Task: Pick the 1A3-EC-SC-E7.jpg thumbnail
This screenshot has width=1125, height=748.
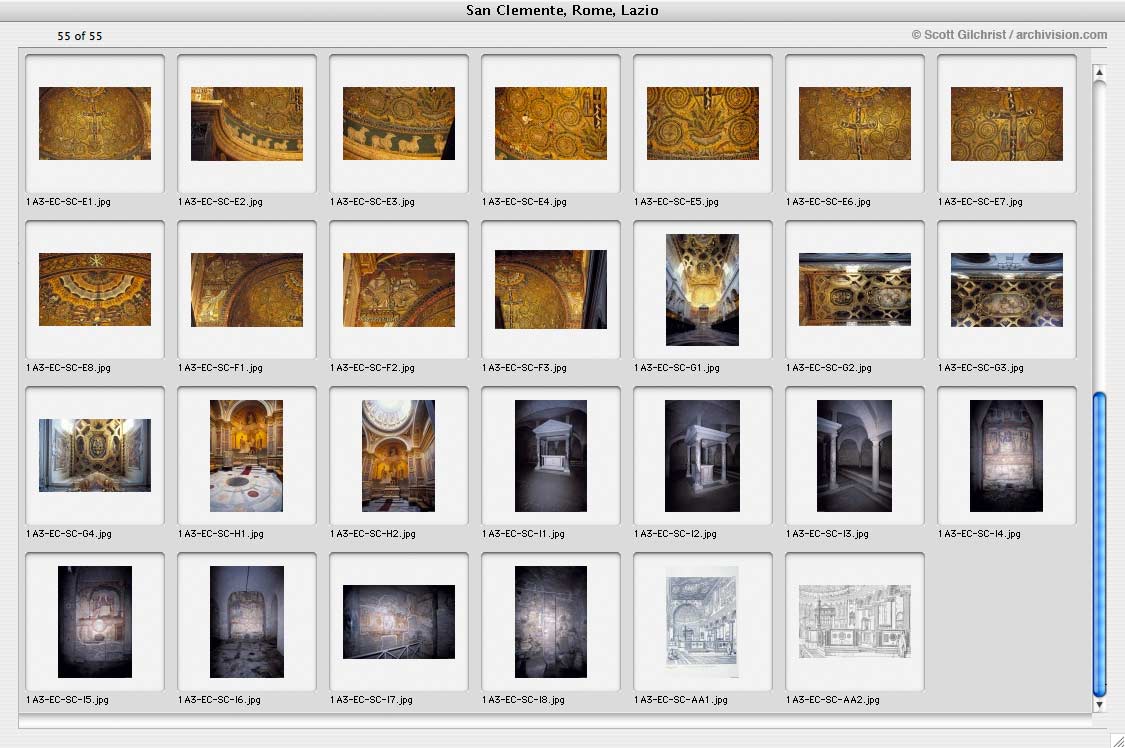Action: tap(1007, 123)
